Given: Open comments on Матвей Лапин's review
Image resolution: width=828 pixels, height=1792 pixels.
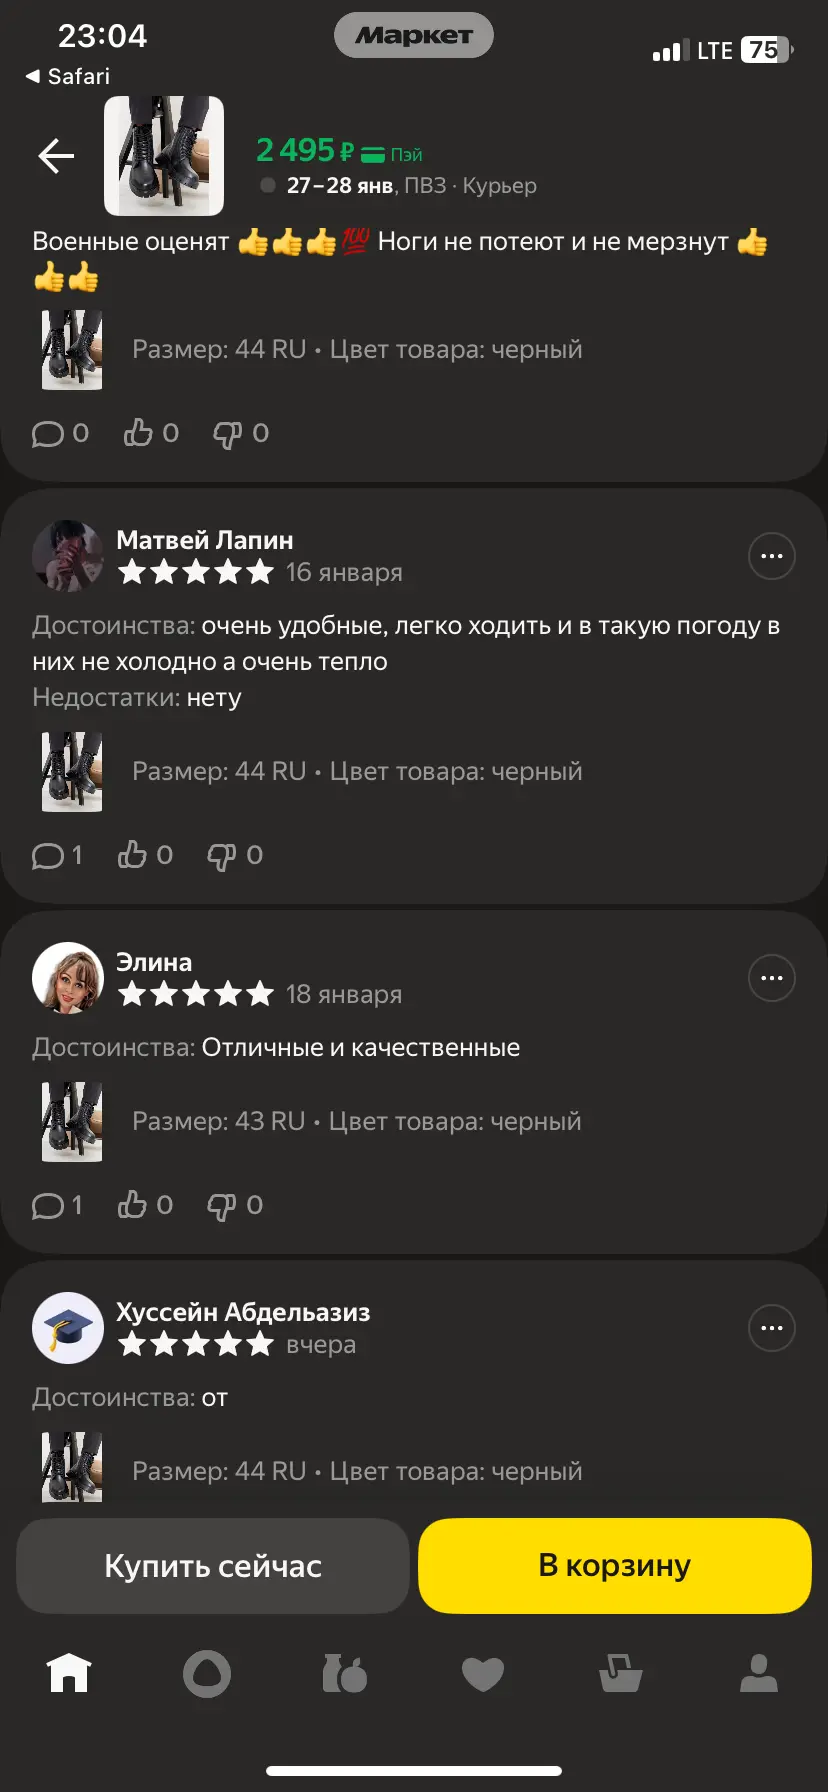Looking at the screenshot, I should click(x=57, y=855).
